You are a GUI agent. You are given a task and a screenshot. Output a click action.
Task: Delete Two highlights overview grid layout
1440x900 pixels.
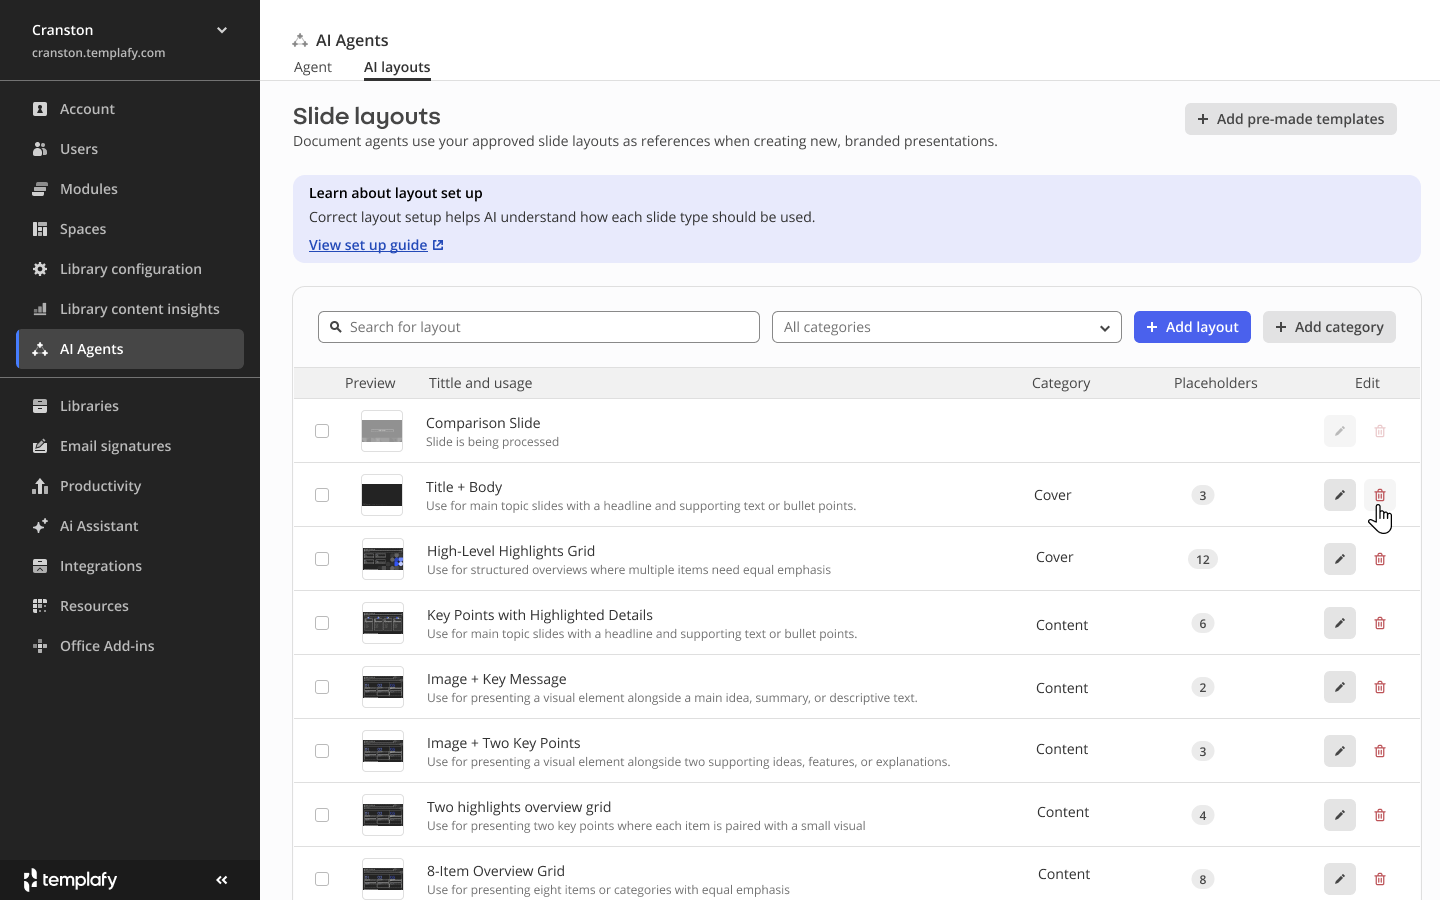point(1380,815)
